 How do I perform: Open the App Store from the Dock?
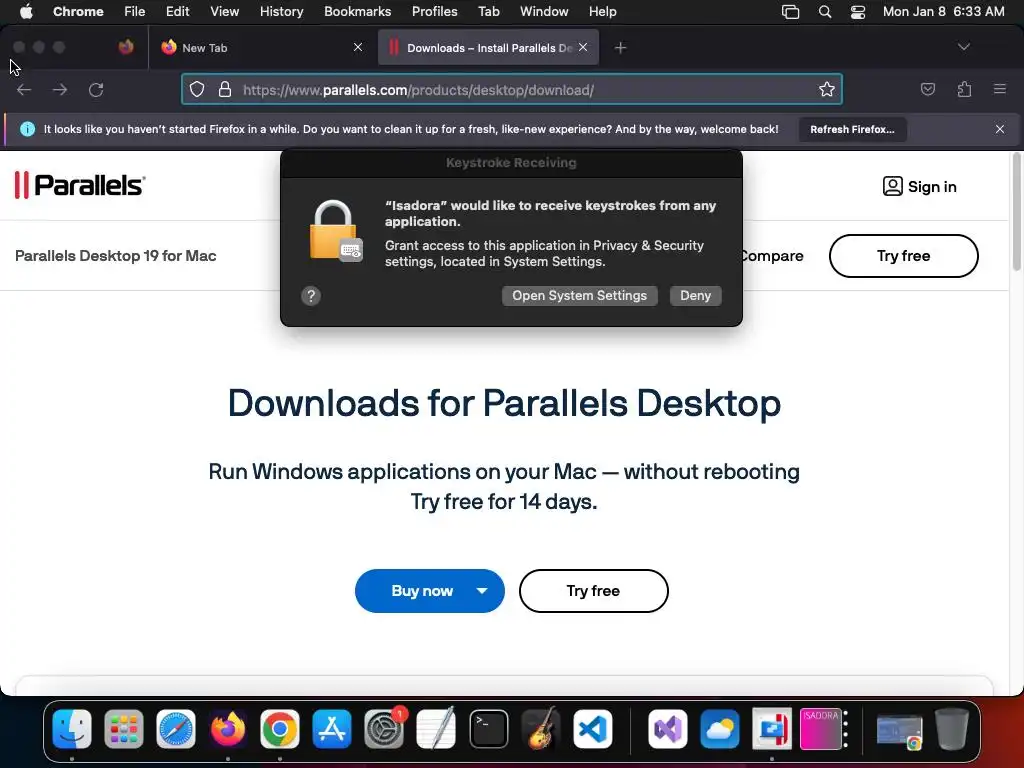(x=332, y=729)
